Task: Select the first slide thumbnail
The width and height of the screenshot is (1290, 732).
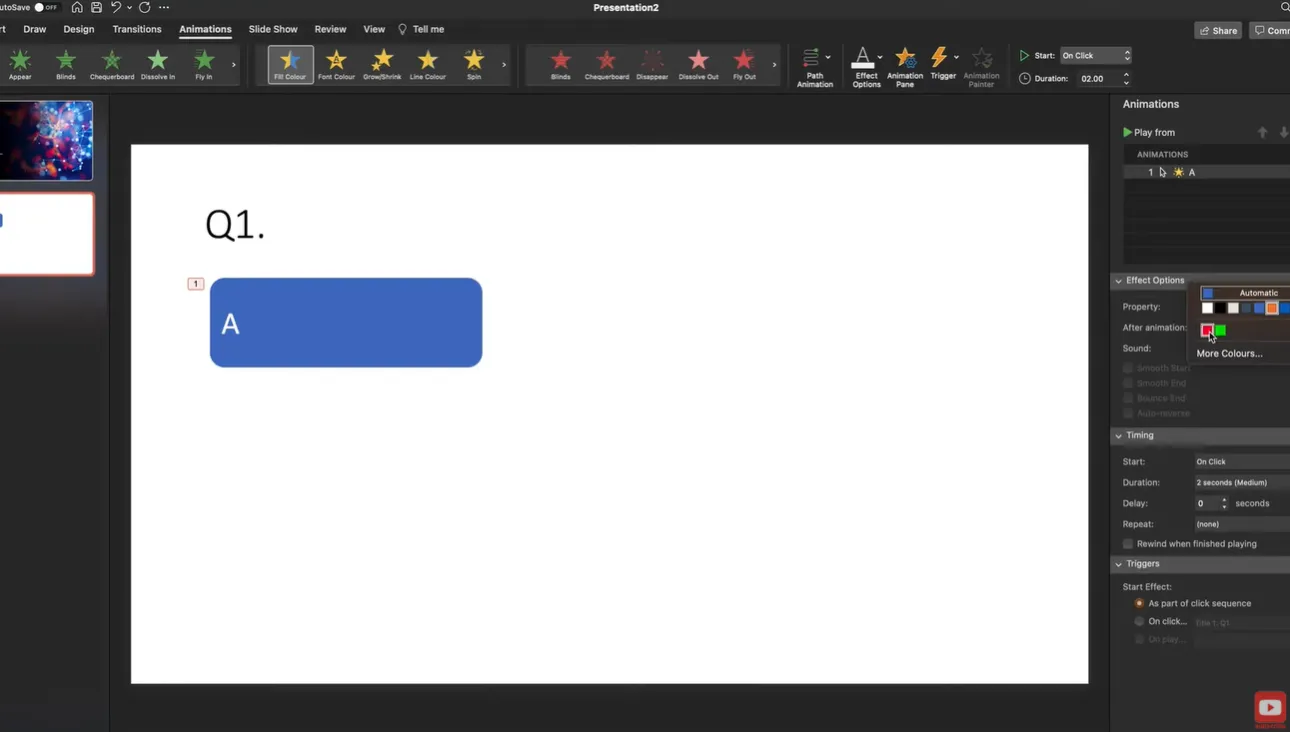Action: point(46,140)
